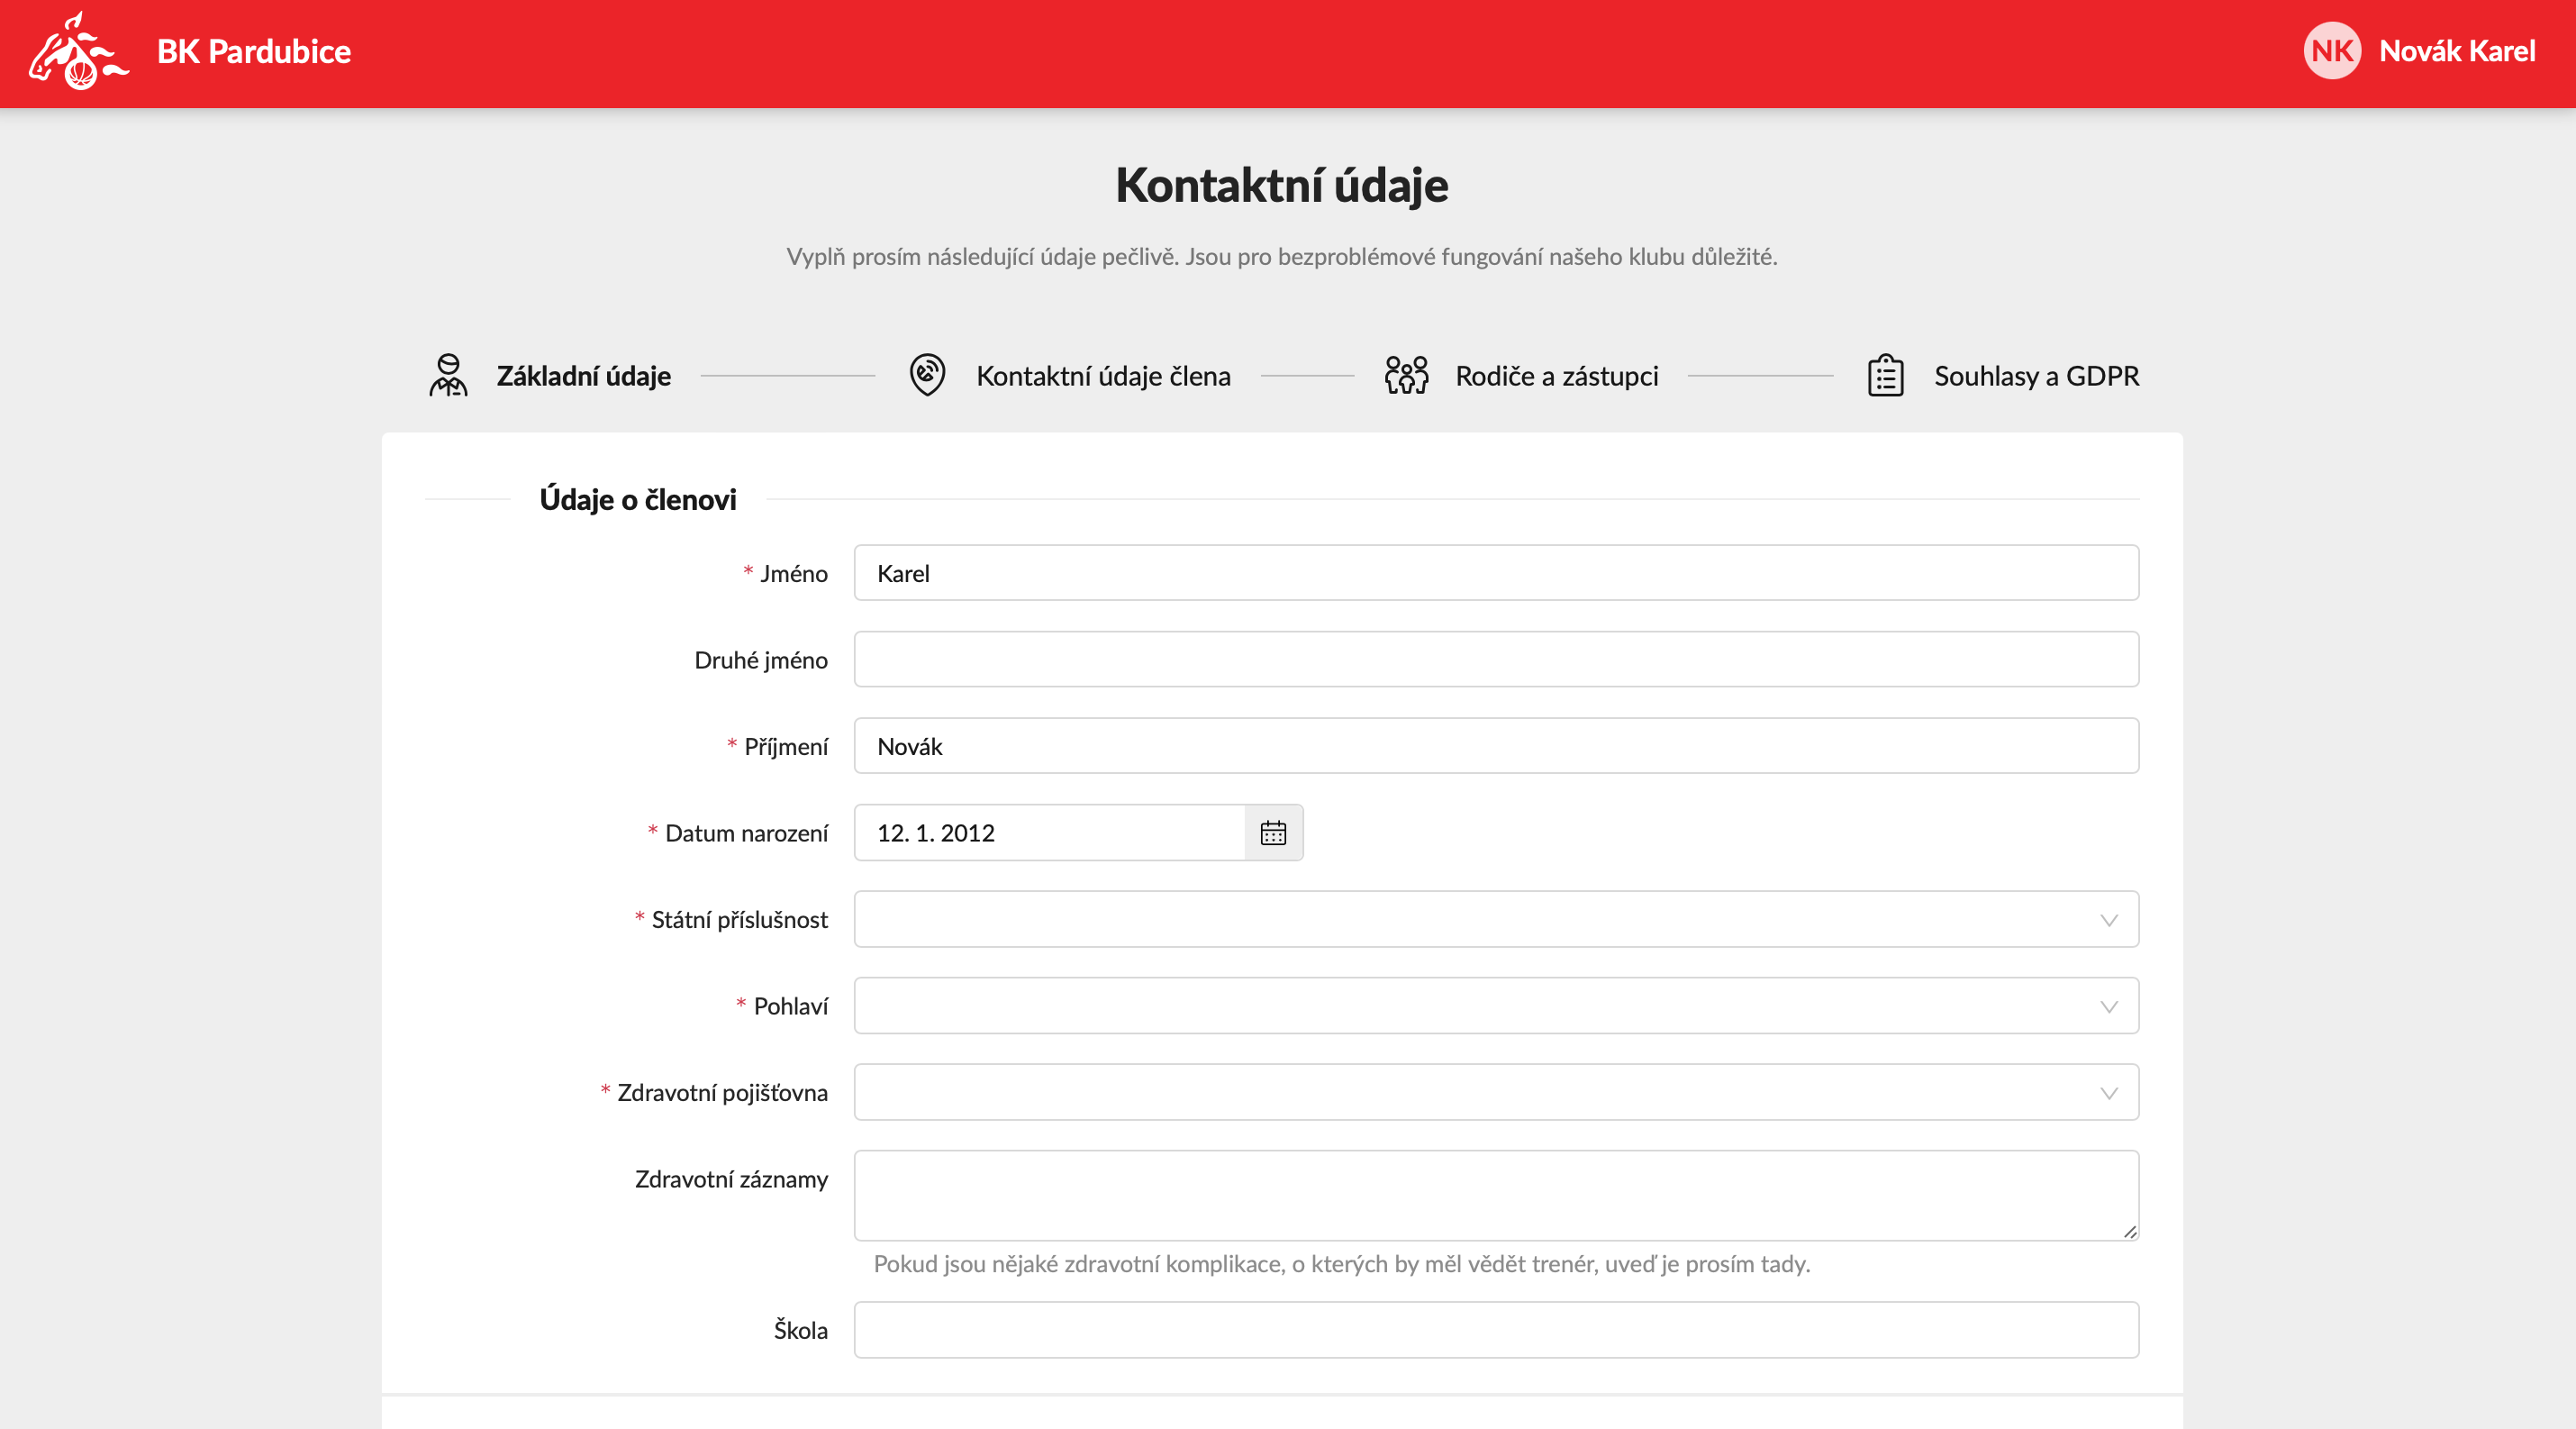Open the Zdravotní pojišťovna dropdown
Screen dimensions: 2576x1429
(1496, 1092)
